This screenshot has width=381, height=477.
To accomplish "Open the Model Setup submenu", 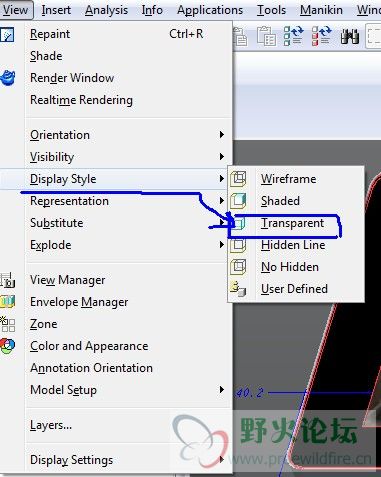I will coord(116,390).
